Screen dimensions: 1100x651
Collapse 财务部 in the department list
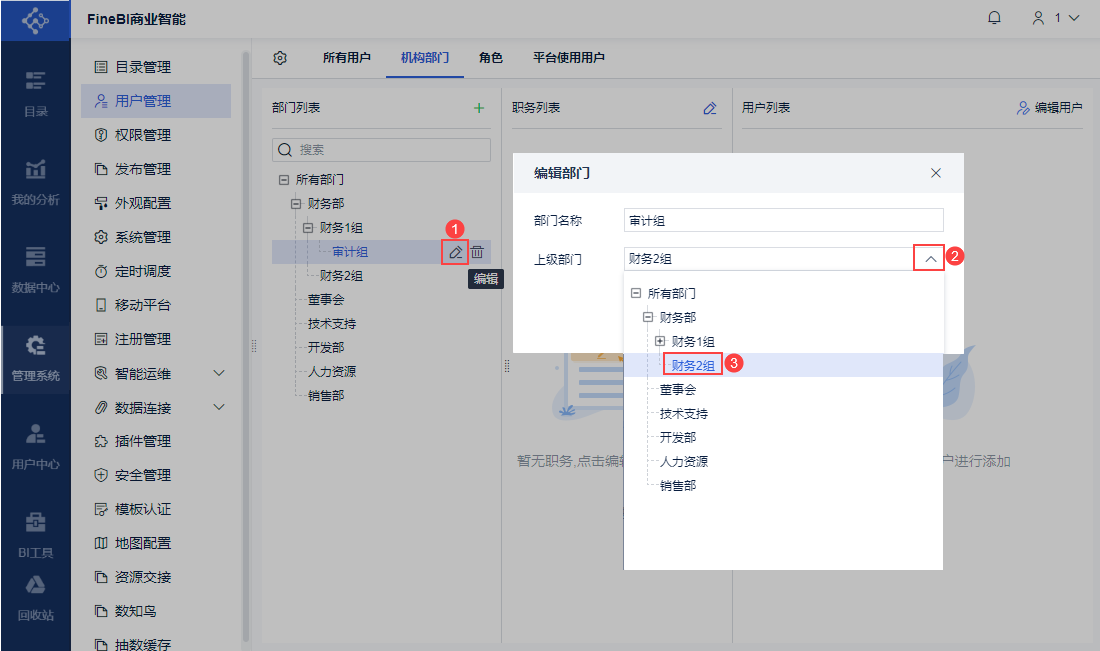pos(296,204)
